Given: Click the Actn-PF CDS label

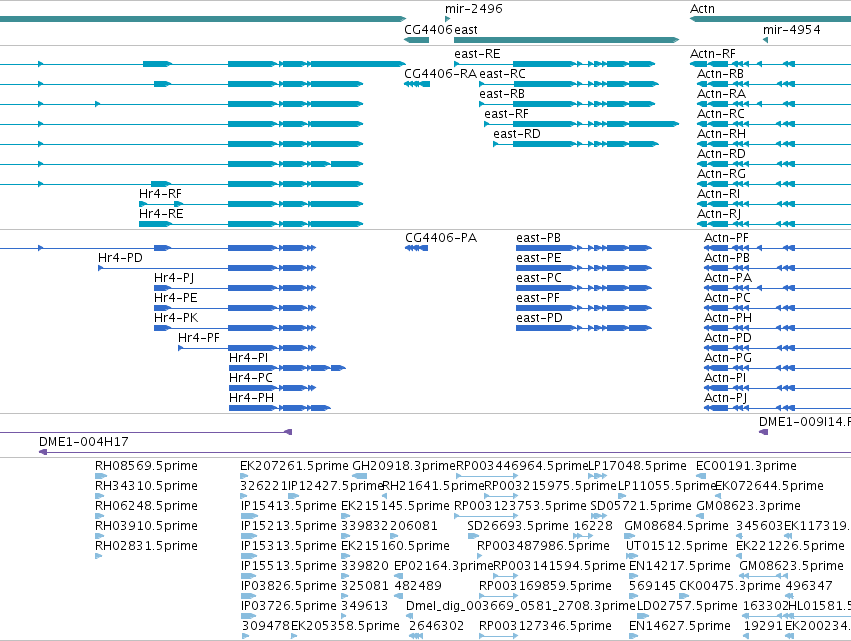Looking at the screenshot, I should click(726, 238).
